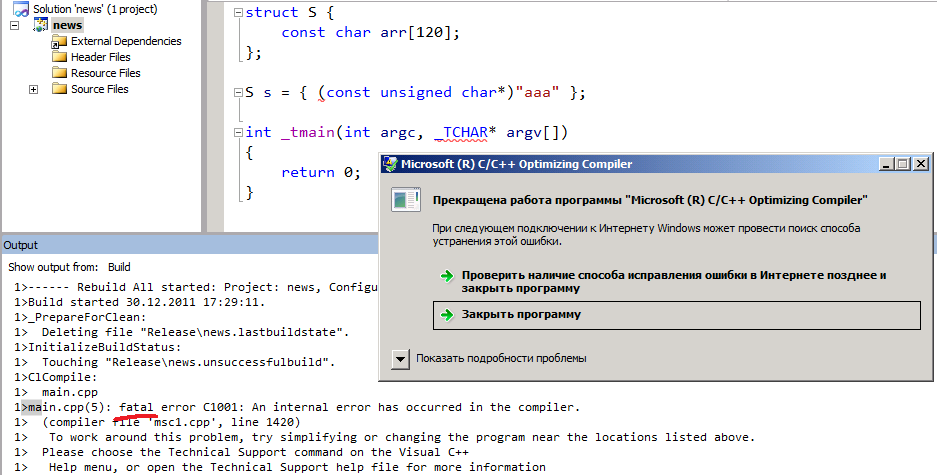The width and height of the screenshot is (937, 475).
Task: Collapse the S s initializer block
Action: [x=238, y=93]
